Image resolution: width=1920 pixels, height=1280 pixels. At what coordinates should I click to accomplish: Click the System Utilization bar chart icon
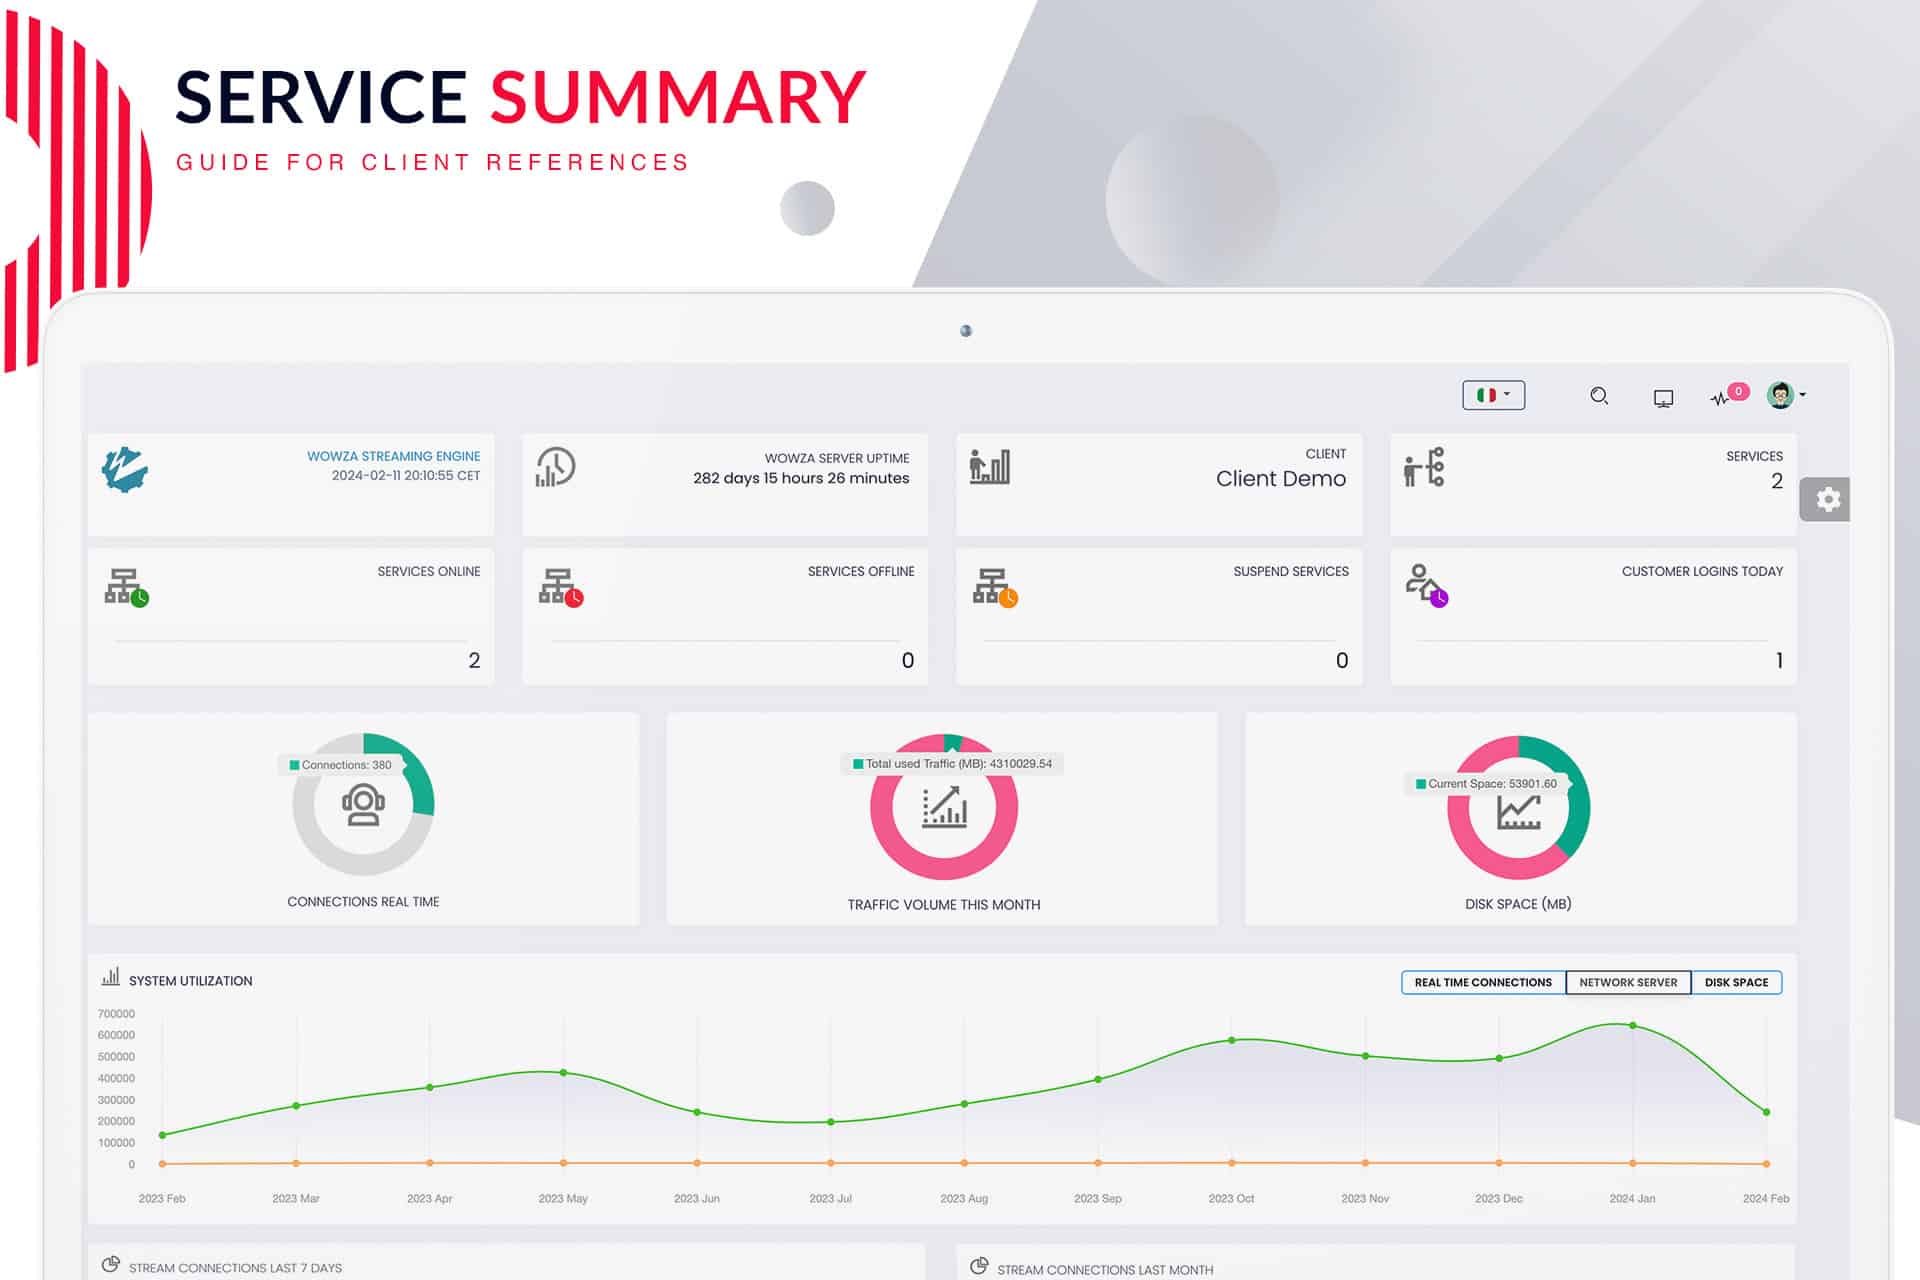click(110, 977)
